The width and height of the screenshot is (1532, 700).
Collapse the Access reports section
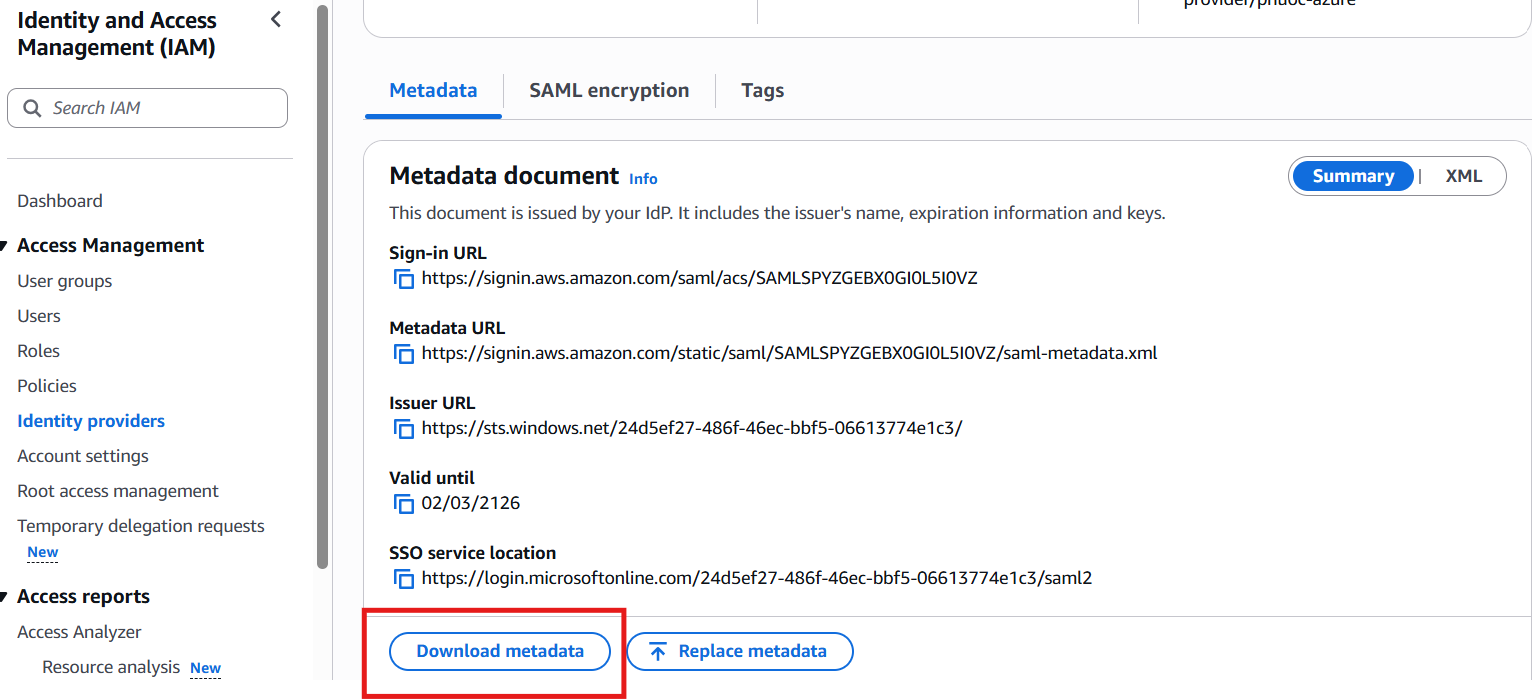5,597
